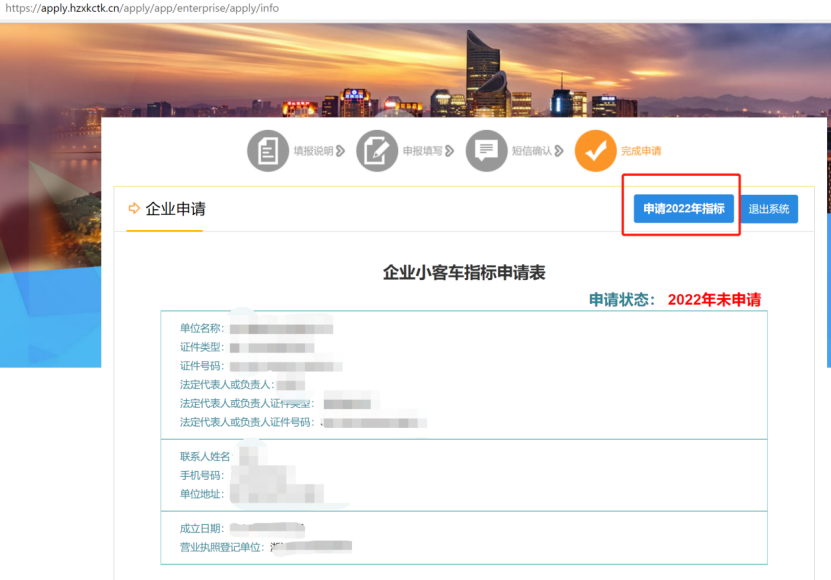The height and width of the screenshot is (580, 831).
Task: Click the red 2022年未申请 status text
Action: coord(714,299)
